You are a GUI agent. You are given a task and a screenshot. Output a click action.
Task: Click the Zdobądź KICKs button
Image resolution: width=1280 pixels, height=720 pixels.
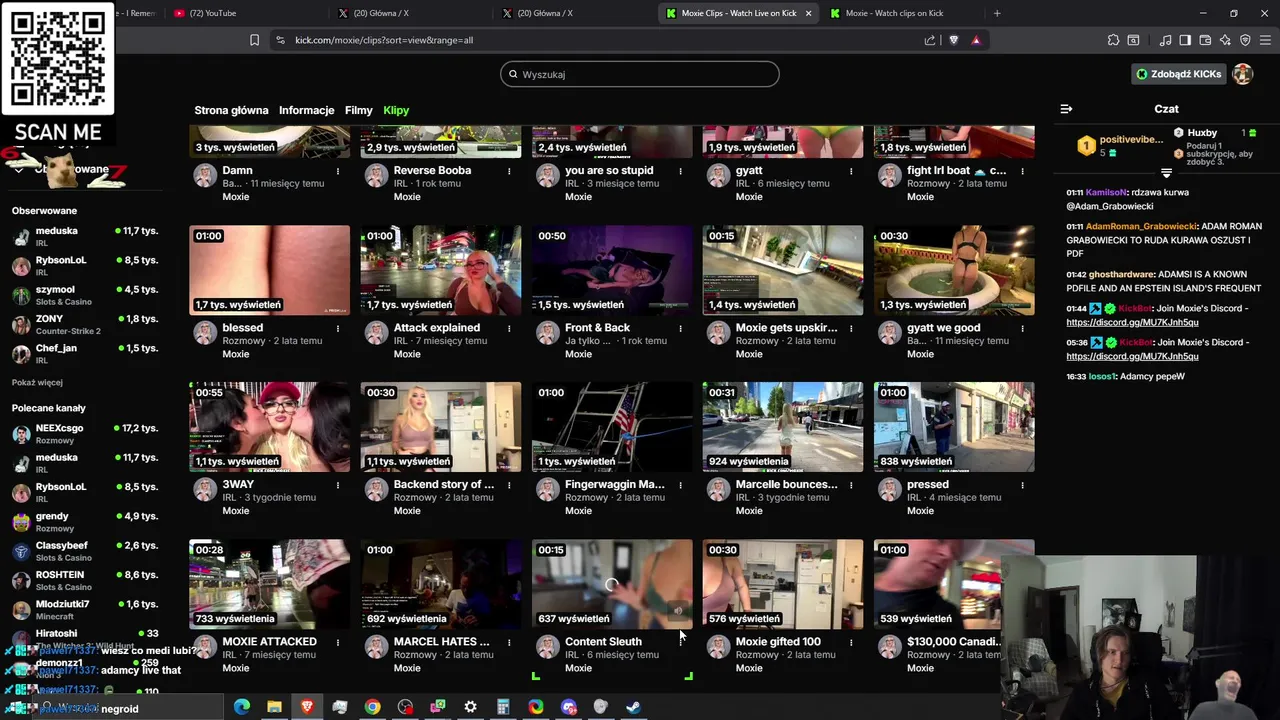pyautogui.click(x=1178, y=74)
